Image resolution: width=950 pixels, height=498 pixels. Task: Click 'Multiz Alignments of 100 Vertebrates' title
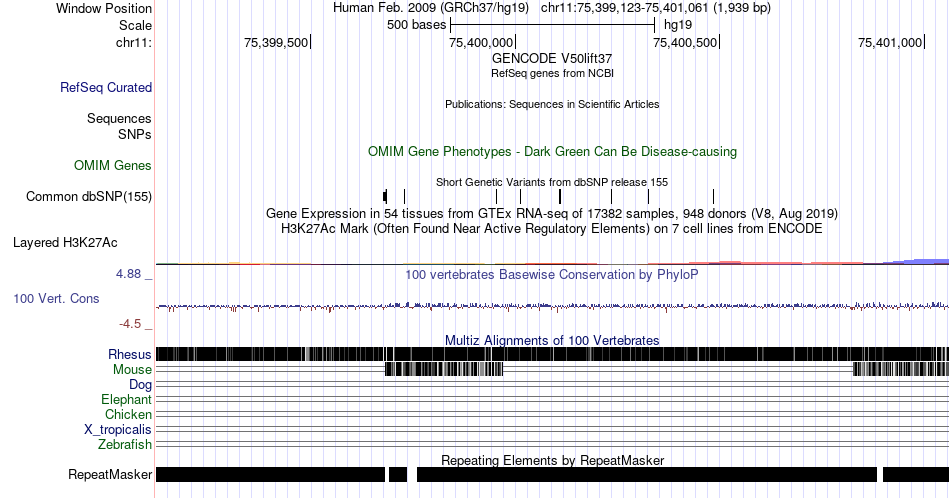552,340
